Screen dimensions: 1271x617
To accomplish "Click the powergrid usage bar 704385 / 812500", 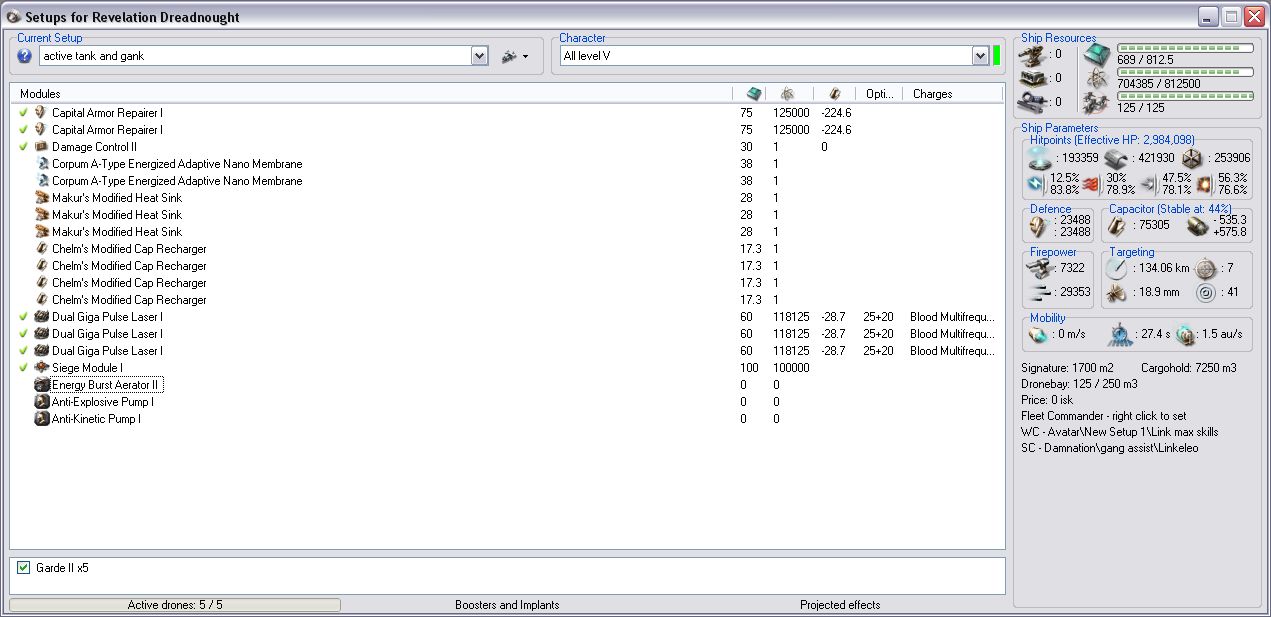I will [x=1185, y=72].
